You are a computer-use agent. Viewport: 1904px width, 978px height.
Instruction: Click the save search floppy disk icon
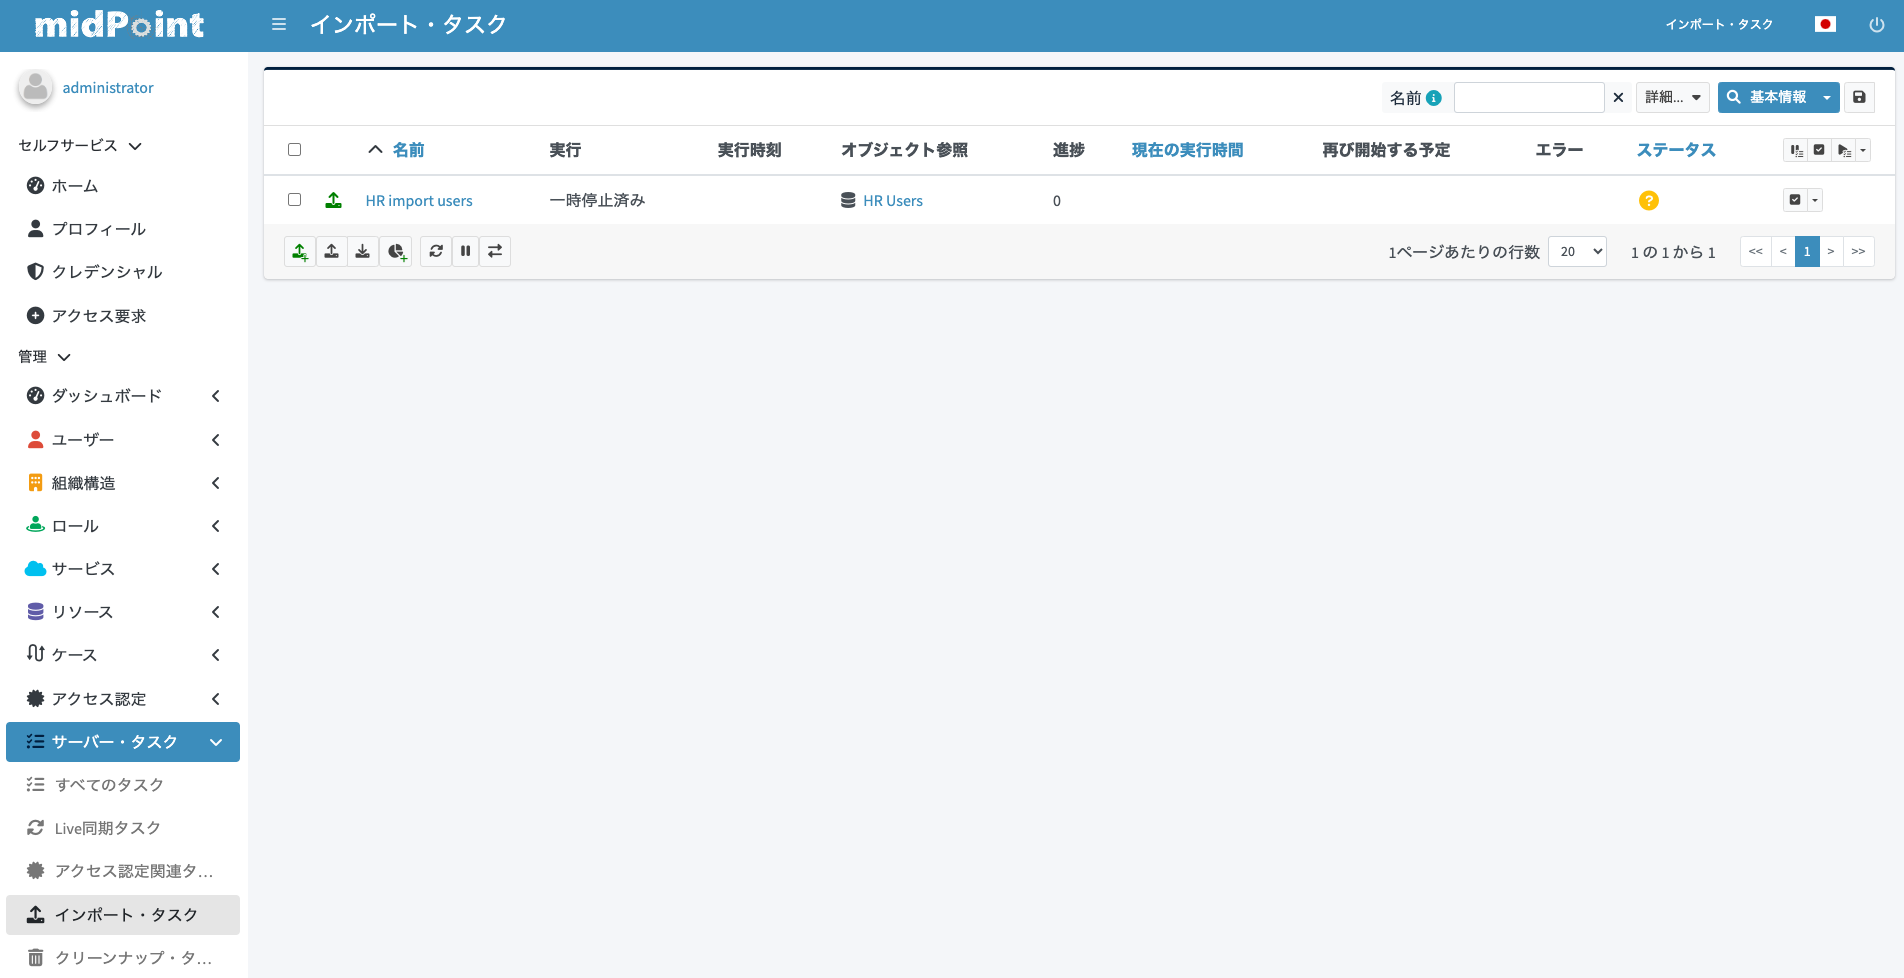click(1859, 97)
